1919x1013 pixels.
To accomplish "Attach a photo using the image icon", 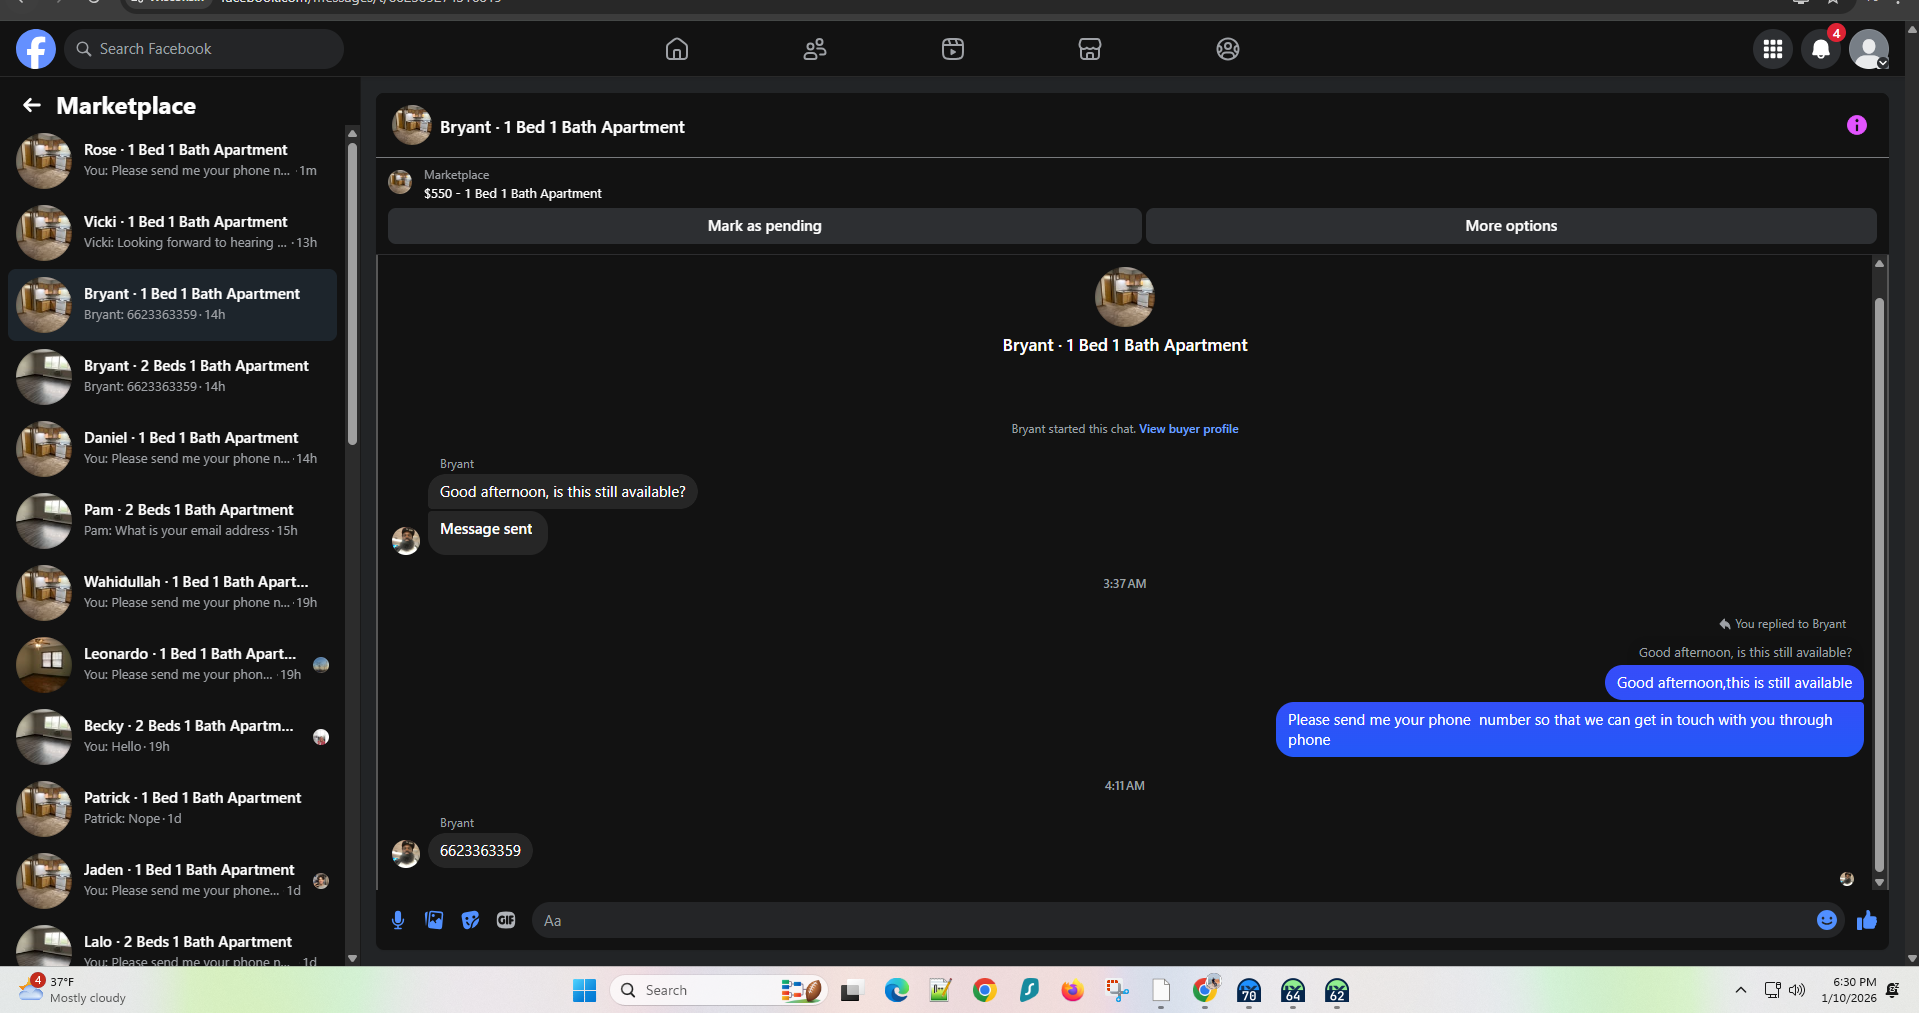I will pos(434,920).
